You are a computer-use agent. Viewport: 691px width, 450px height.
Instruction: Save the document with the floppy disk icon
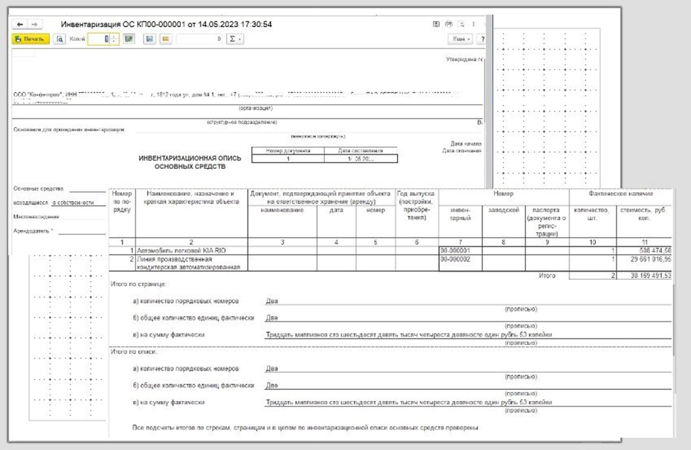pyautogui.click(x=149, y=39)
